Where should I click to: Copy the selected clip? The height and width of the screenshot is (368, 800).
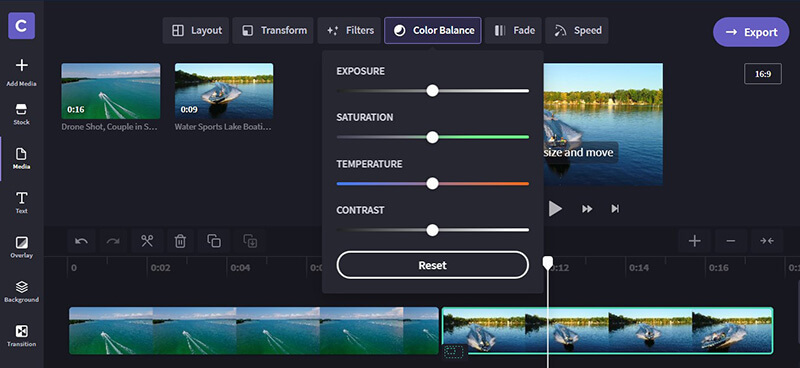click(x=213, y=241)
